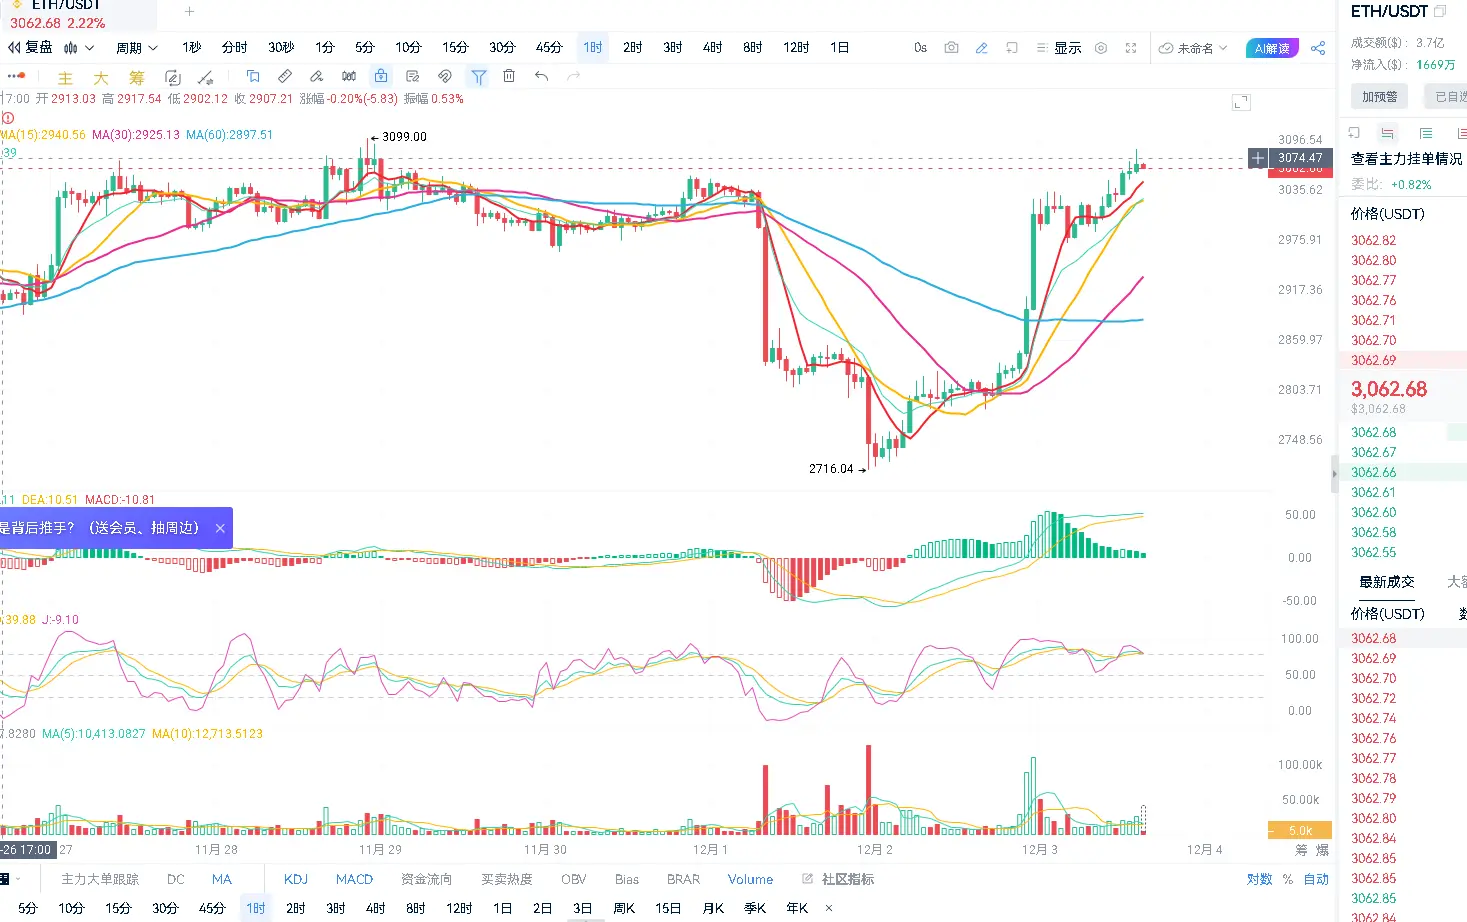
Task: Expand the chart with the corner expand icon
Action: 1241,102
